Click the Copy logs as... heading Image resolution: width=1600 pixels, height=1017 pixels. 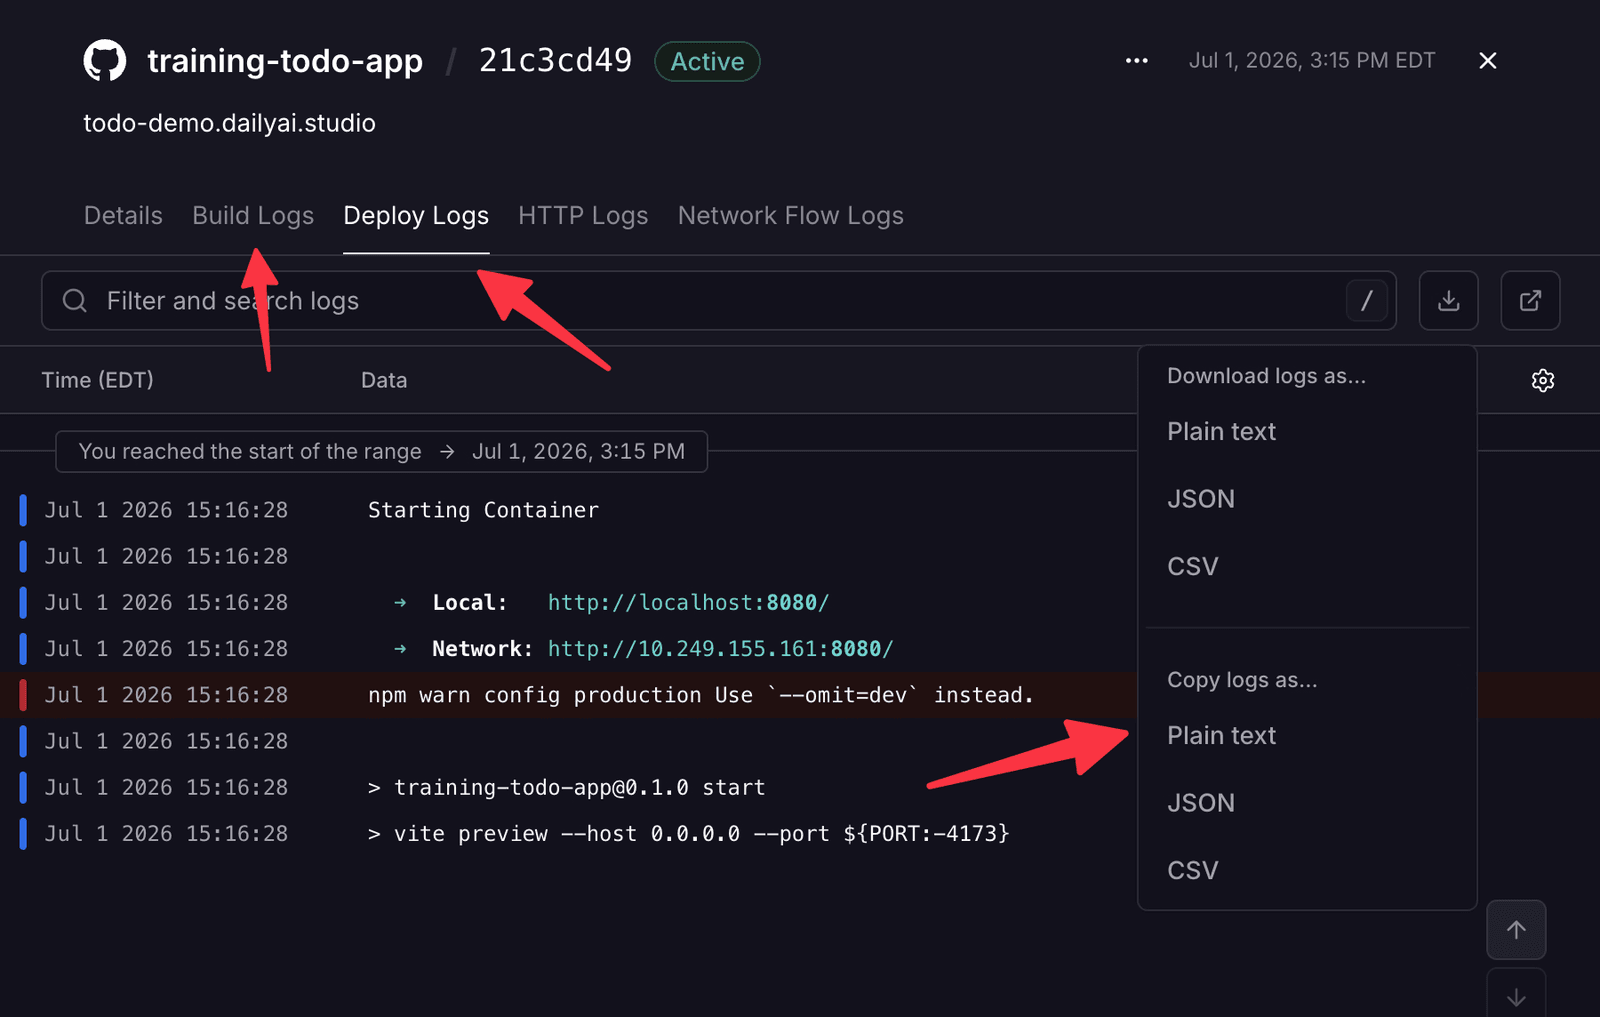point(1242,680)
